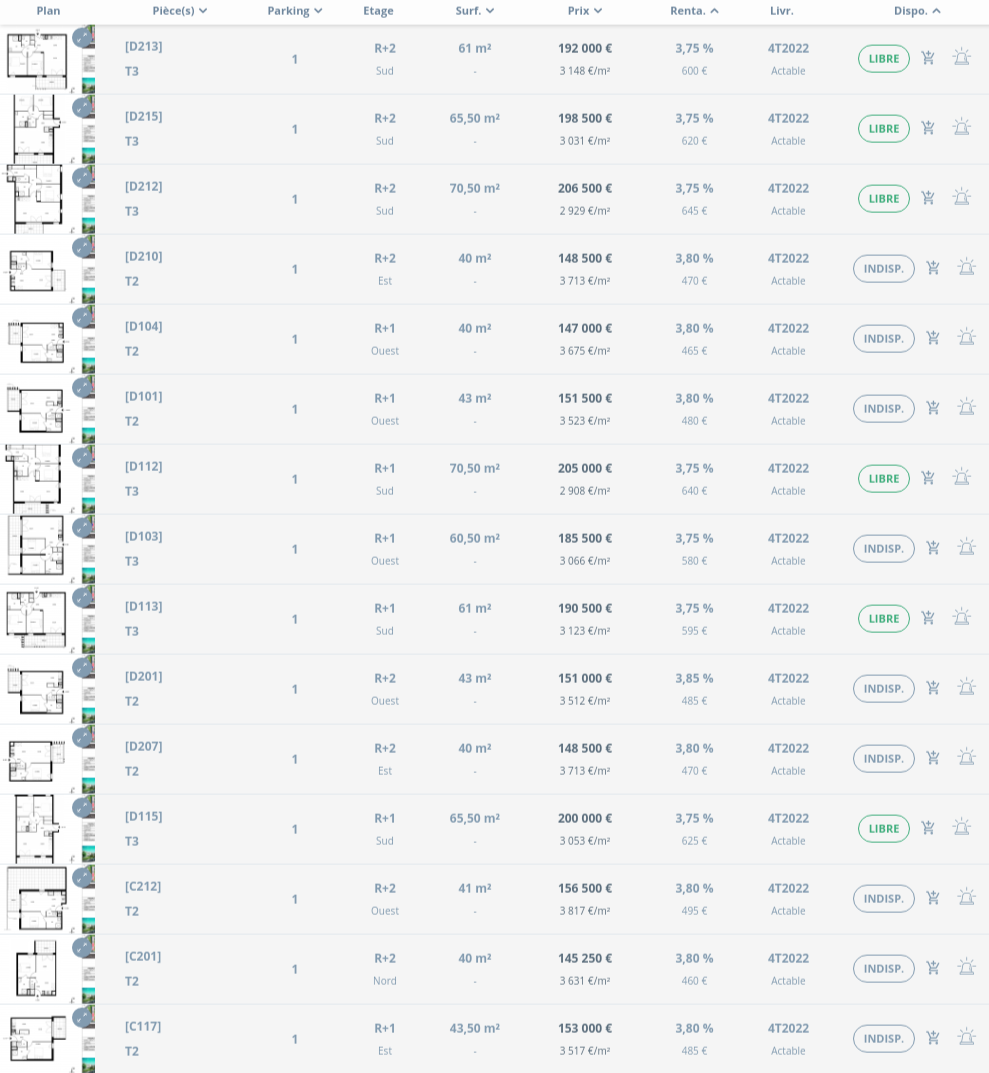Viewport: 989px width, 1073px height.
Task: Click the Livr. column header
Action: click(x=782, y=11)
